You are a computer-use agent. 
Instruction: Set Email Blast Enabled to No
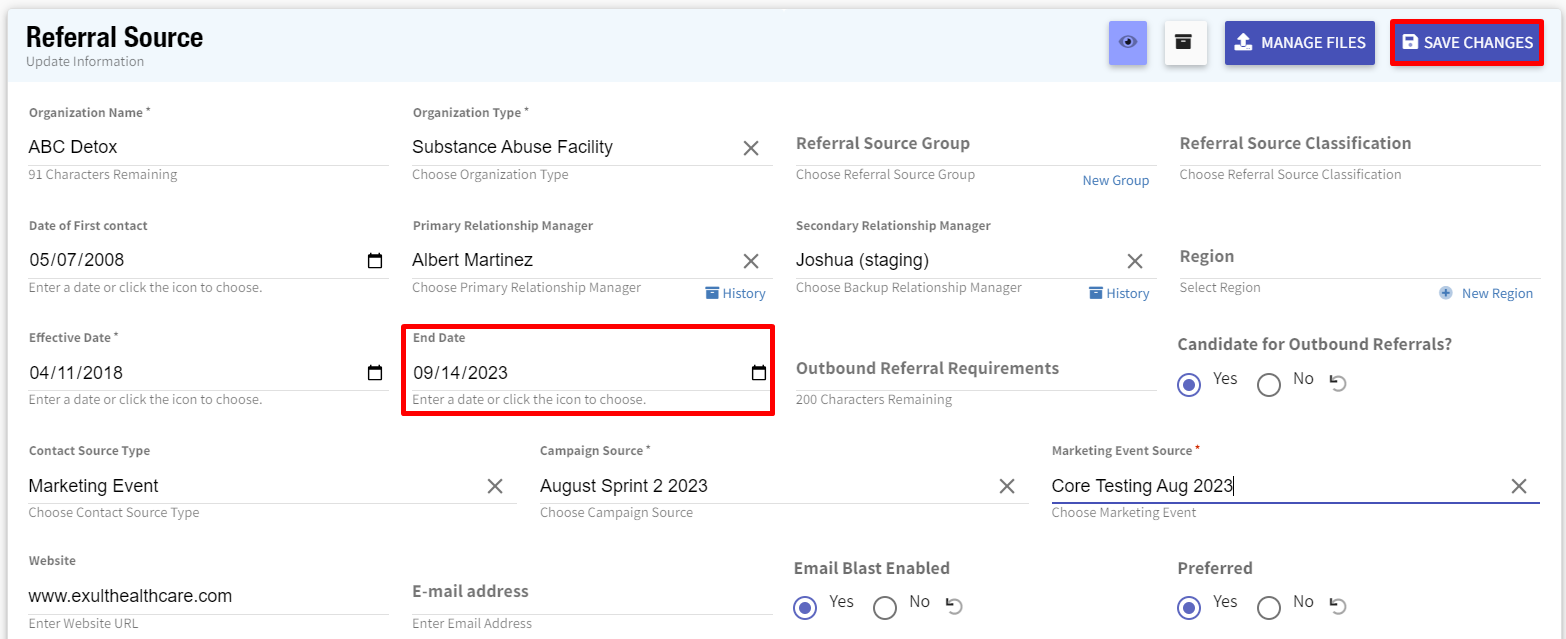click(885, 607)
